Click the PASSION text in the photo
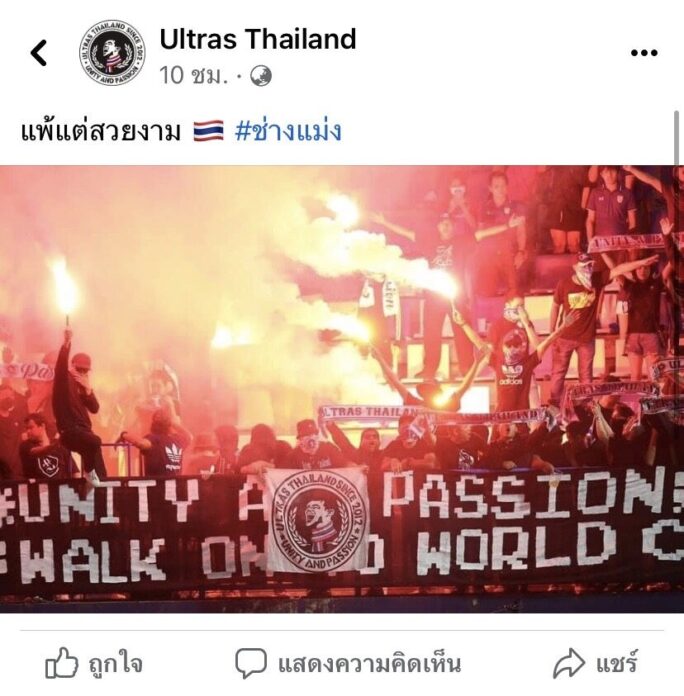Viewport: 684px width, 696px height. coord(534,494)
